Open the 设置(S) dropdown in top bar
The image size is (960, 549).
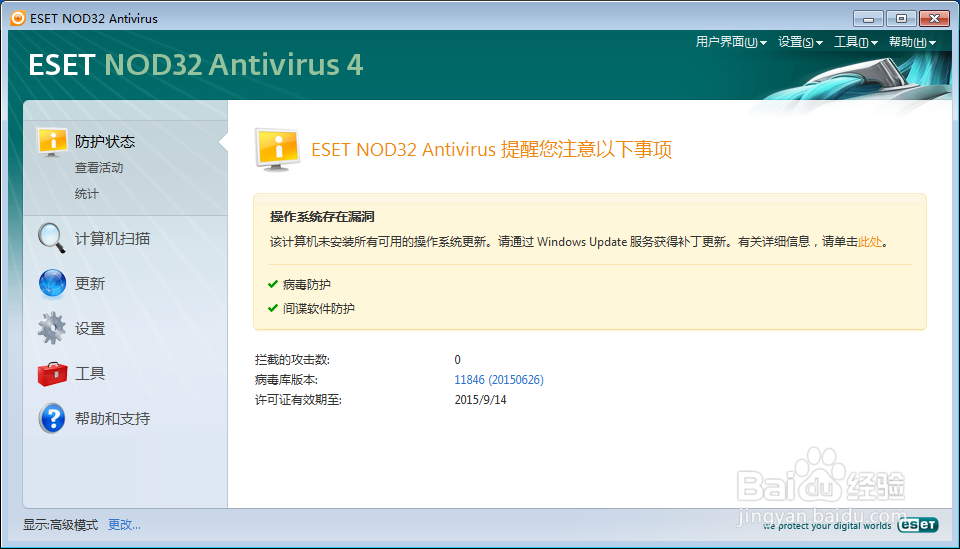pos(800,42)
